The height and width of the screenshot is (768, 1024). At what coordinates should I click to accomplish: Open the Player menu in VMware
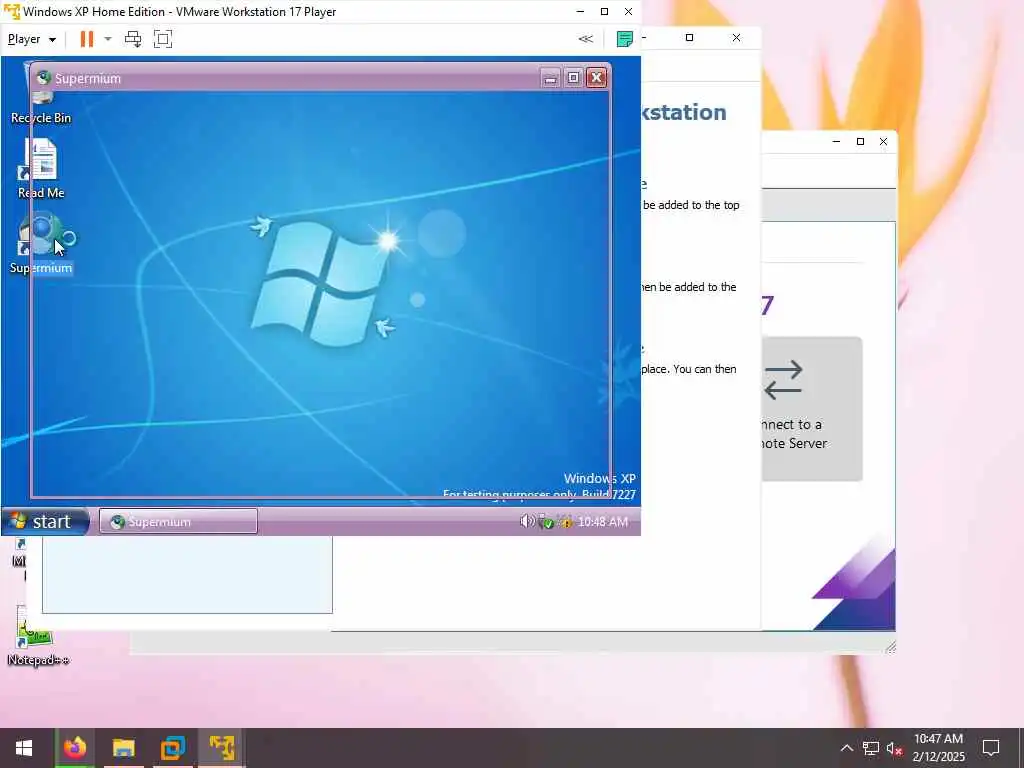pos(31,39)
